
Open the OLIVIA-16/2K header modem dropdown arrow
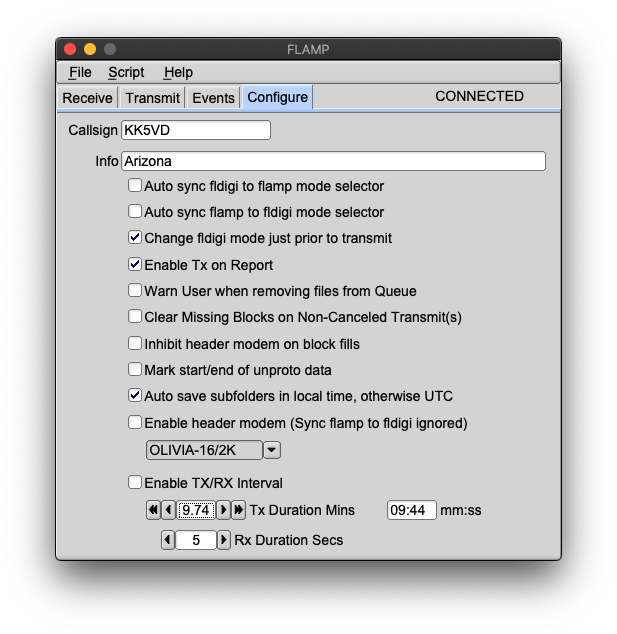click(272, 450)
